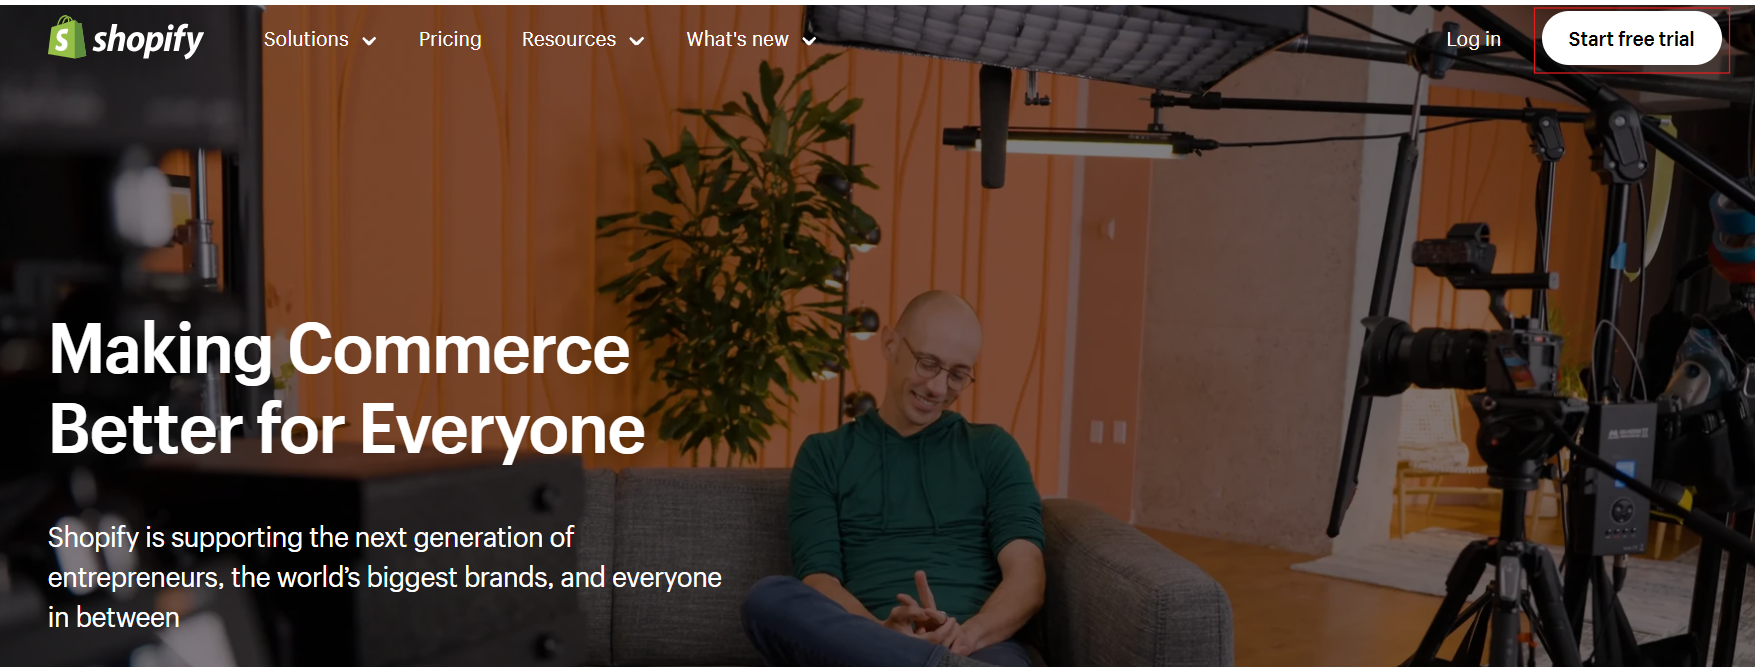Click the shopify wordmark text
1755x667 pixels.
pos(148,40)
